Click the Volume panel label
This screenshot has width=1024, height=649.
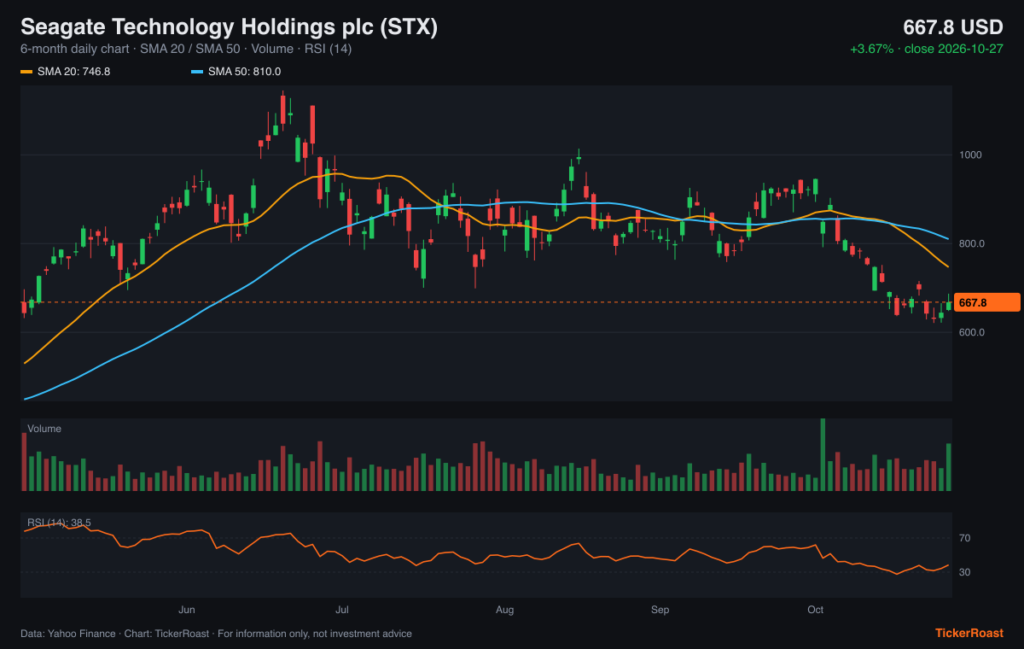tap(44, 429)
